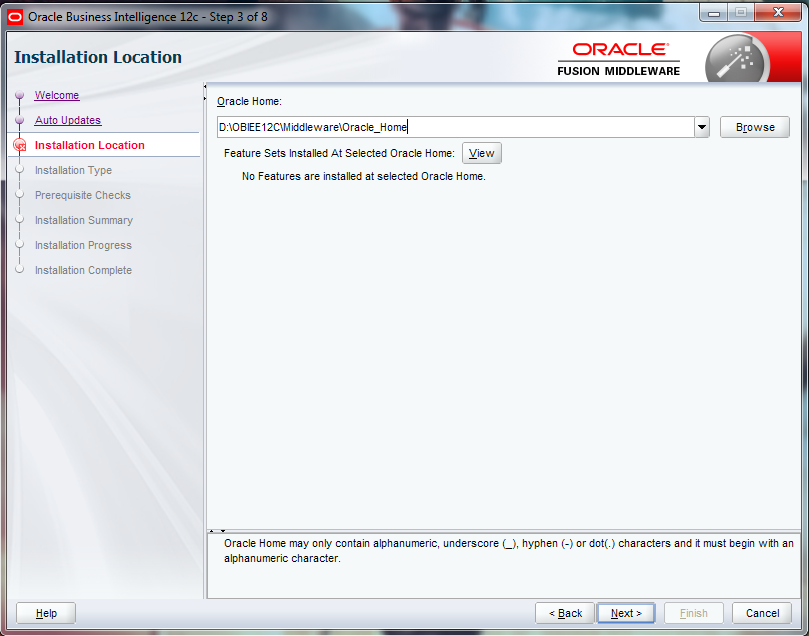Minimize the installer window
The height and width of the screenshot is (636, 809).
[714, 13]
